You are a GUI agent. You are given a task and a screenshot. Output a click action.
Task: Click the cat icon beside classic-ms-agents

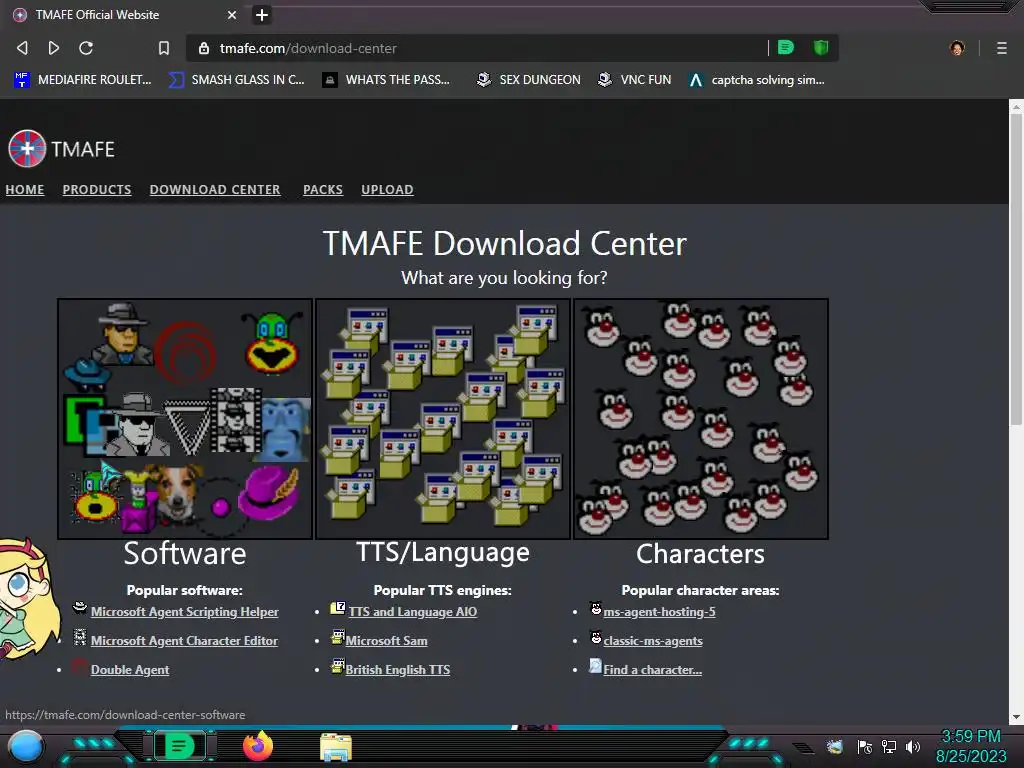tap(596, 637)
